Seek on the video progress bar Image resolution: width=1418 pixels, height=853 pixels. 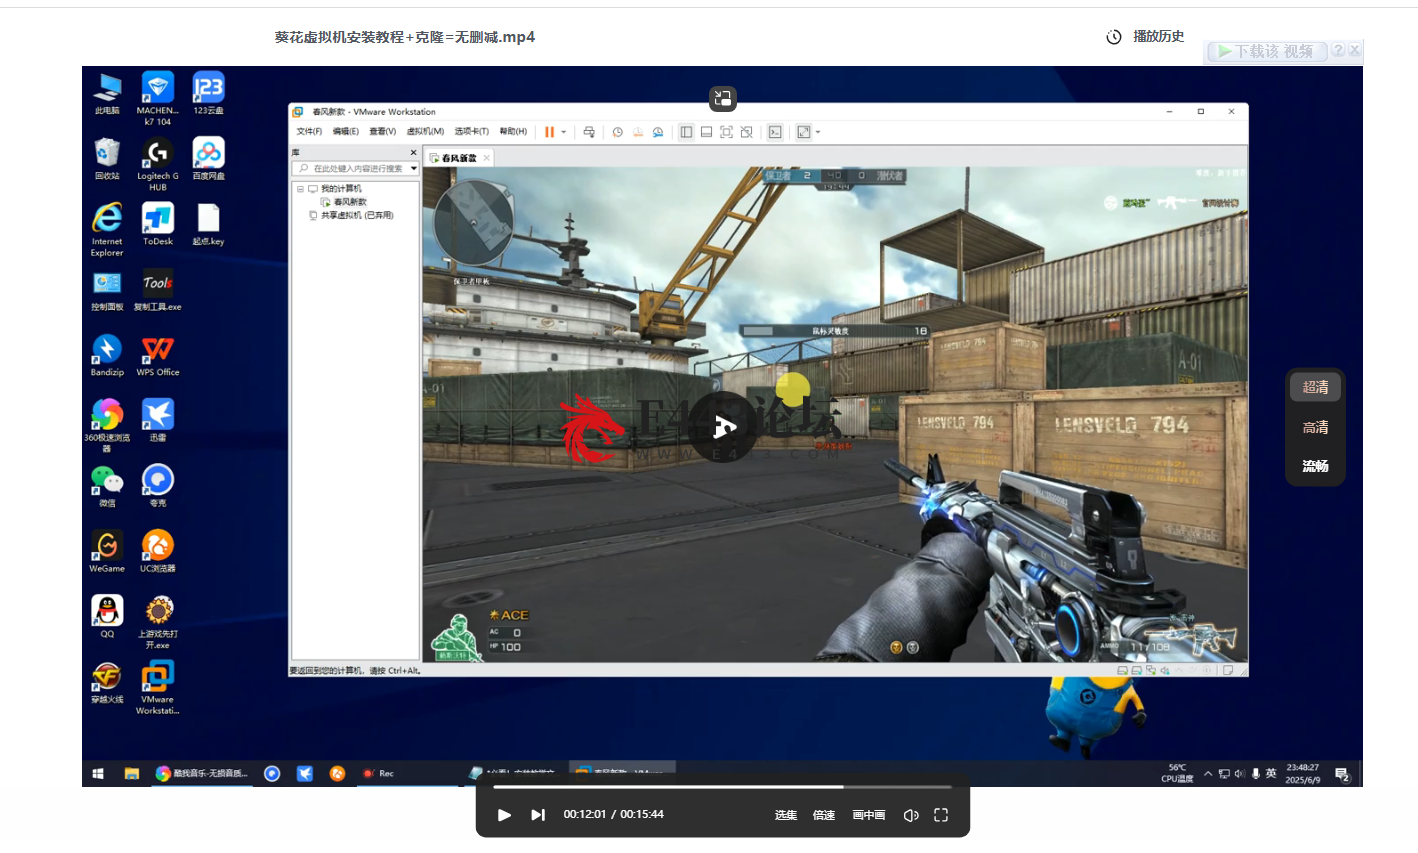(x=723, y=787)
